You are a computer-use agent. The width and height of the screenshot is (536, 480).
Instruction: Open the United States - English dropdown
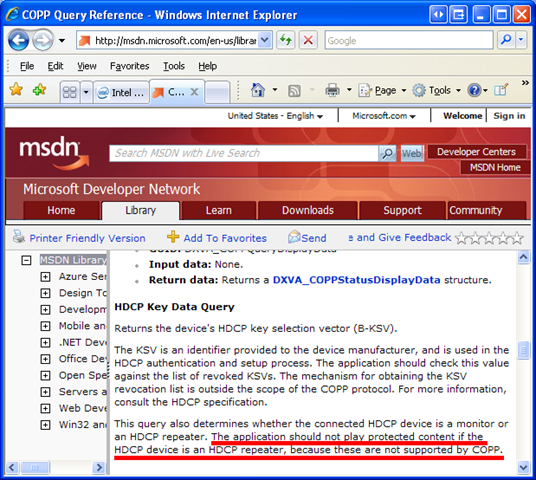click(x=275, y=116)
